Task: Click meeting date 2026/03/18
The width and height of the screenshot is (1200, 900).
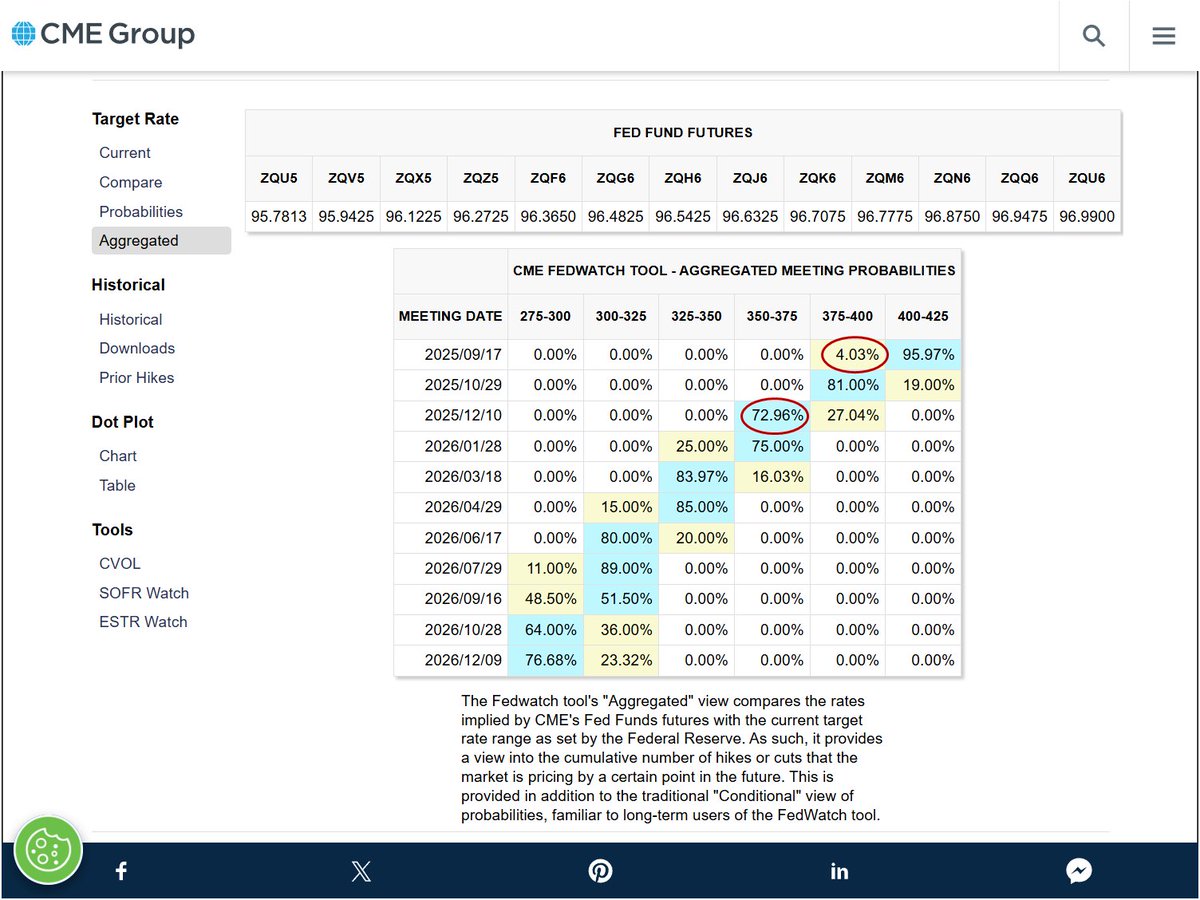Action: tap(451, 477)
